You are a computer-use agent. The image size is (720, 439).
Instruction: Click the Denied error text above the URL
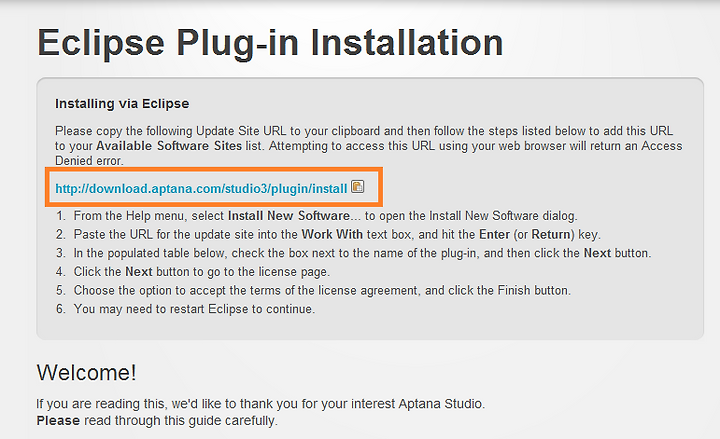coord(89,161)
